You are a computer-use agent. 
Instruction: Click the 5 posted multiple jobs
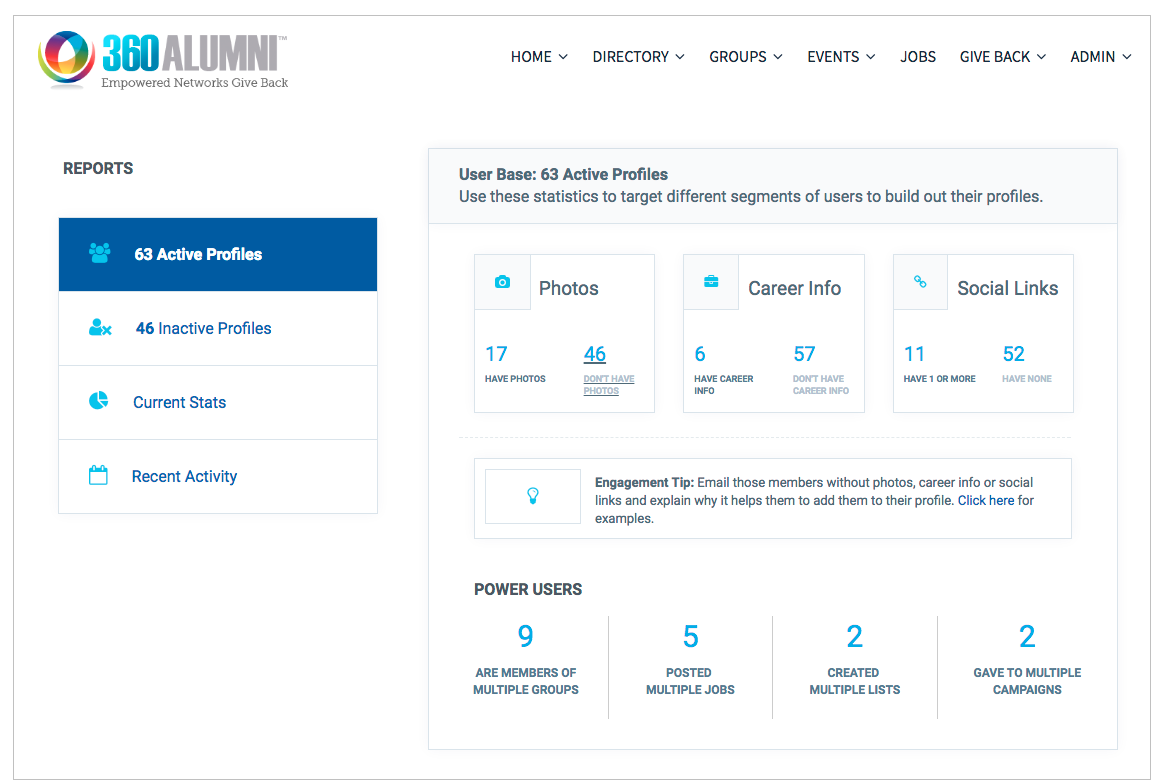pyautogui.click(x=691, y=636)
